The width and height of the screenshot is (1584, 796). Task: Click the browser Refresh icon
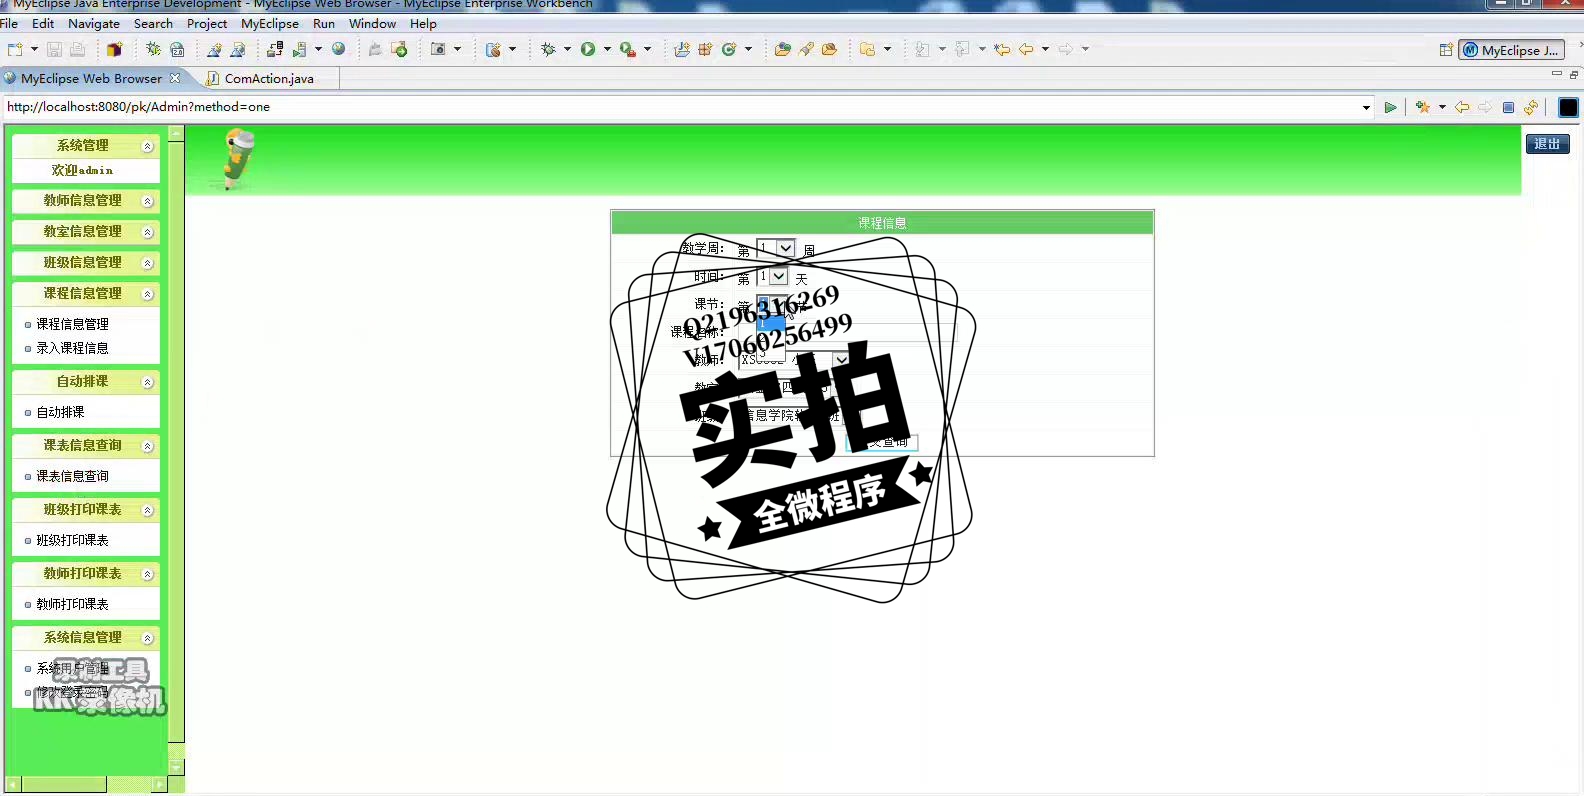(x=1531, y=107)
